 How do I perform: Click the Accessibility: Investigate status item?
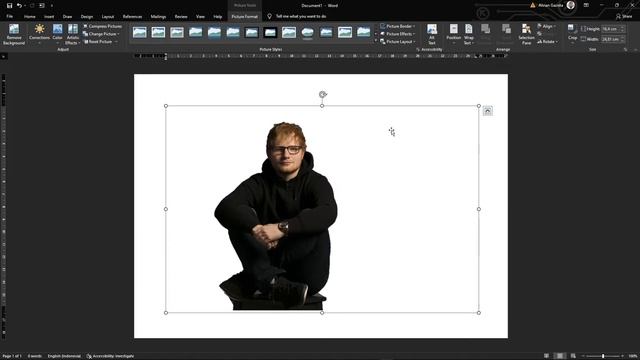pyautogui.click(x=110, y=356)
